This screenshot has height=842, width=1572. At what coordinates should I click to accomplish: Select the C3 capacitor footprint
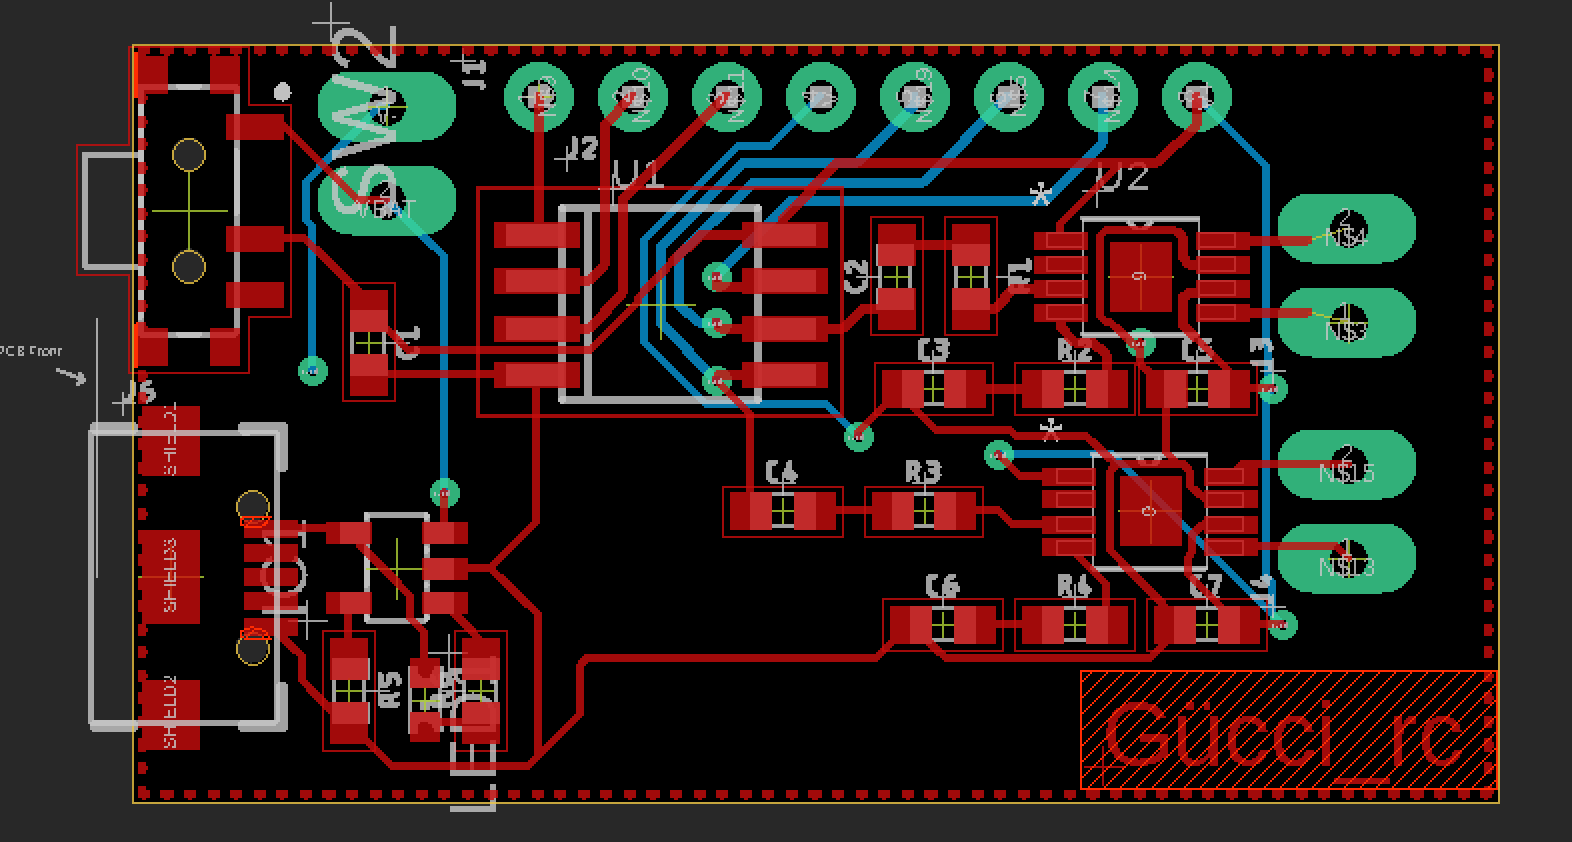tap(933, 387)
